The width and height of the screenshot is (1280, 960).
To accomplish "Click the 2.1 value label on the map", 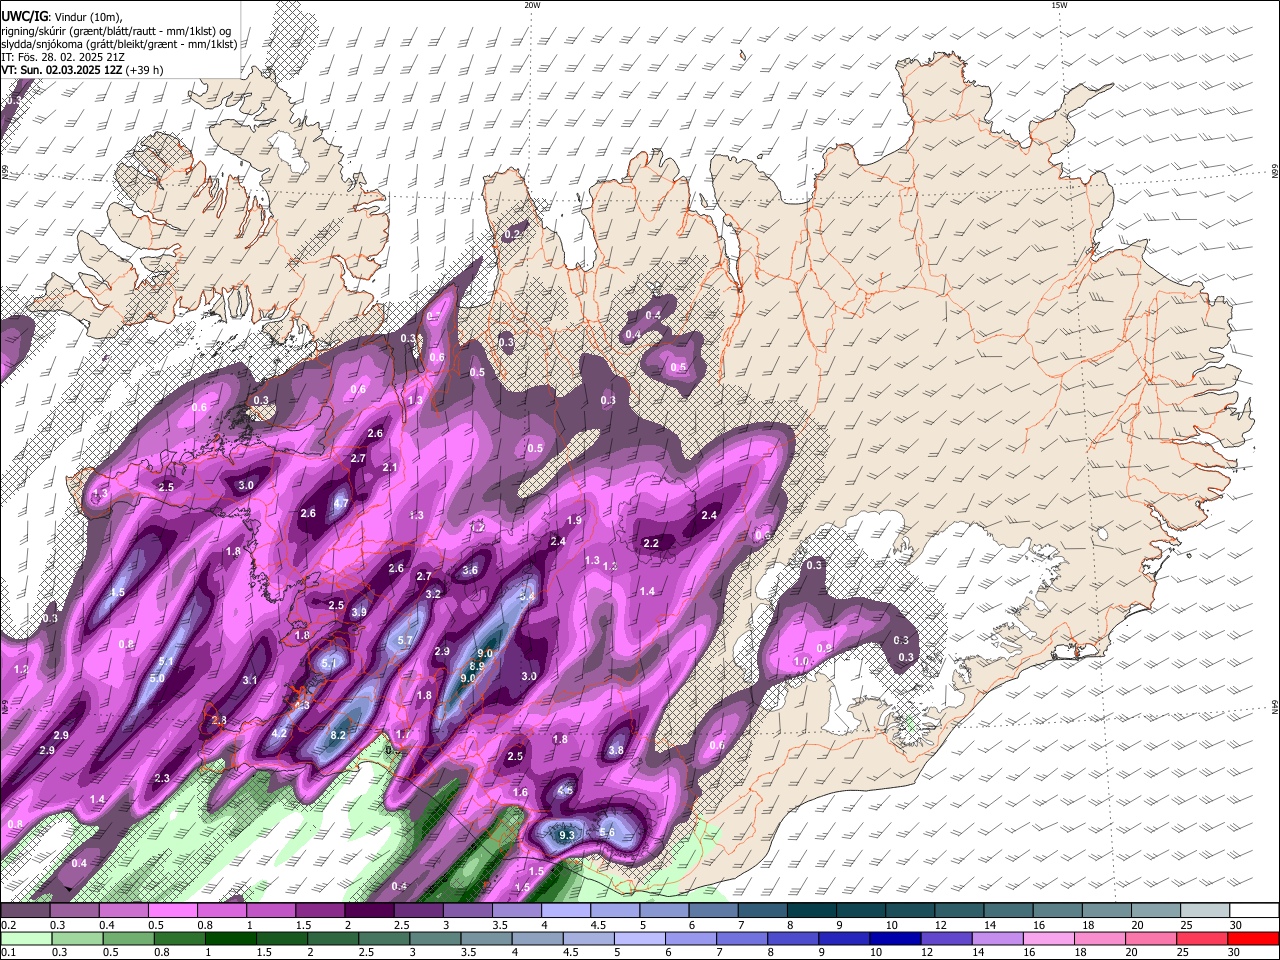I will coord(390,468).
